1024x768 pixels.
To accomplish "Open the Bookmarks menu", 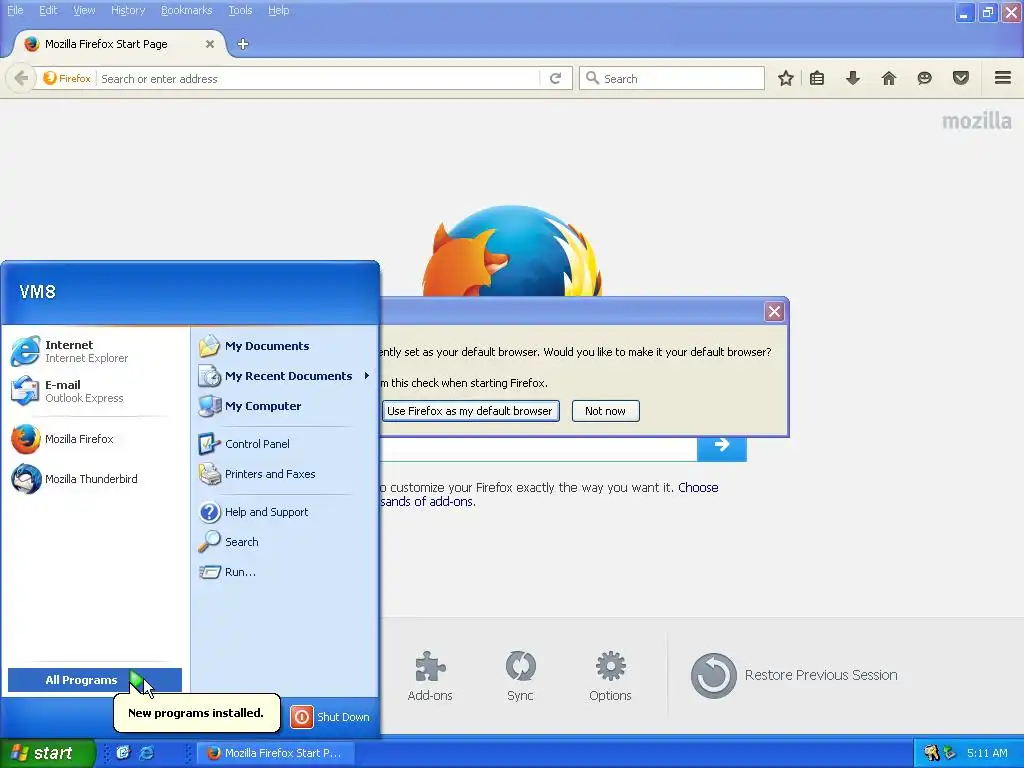I will pyautogui.click(x=186, y=10).
